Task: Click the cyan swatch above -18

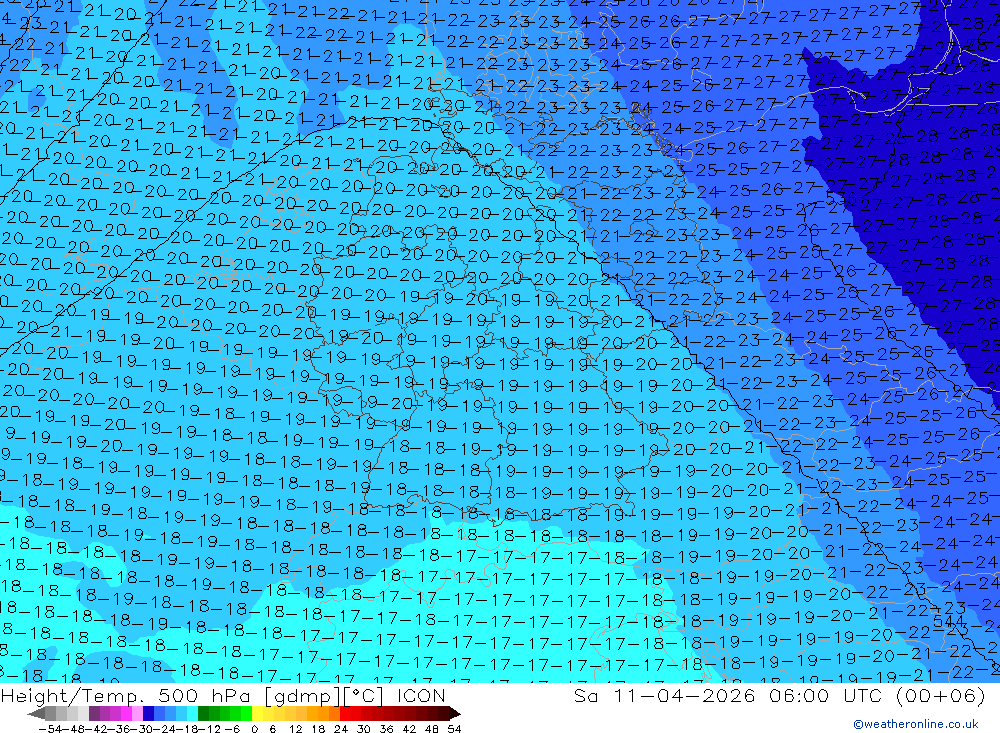Action: click(192, 713)
